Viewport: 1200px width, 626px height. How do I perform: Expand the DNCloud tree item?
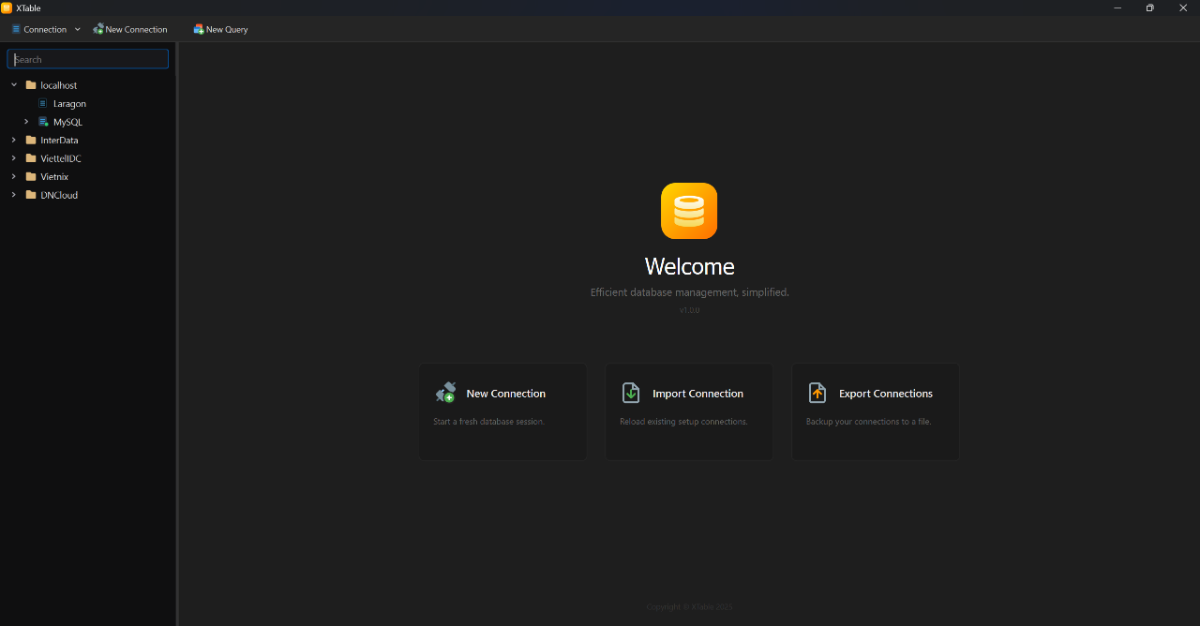pyautogui.click(x=13, y=195)
